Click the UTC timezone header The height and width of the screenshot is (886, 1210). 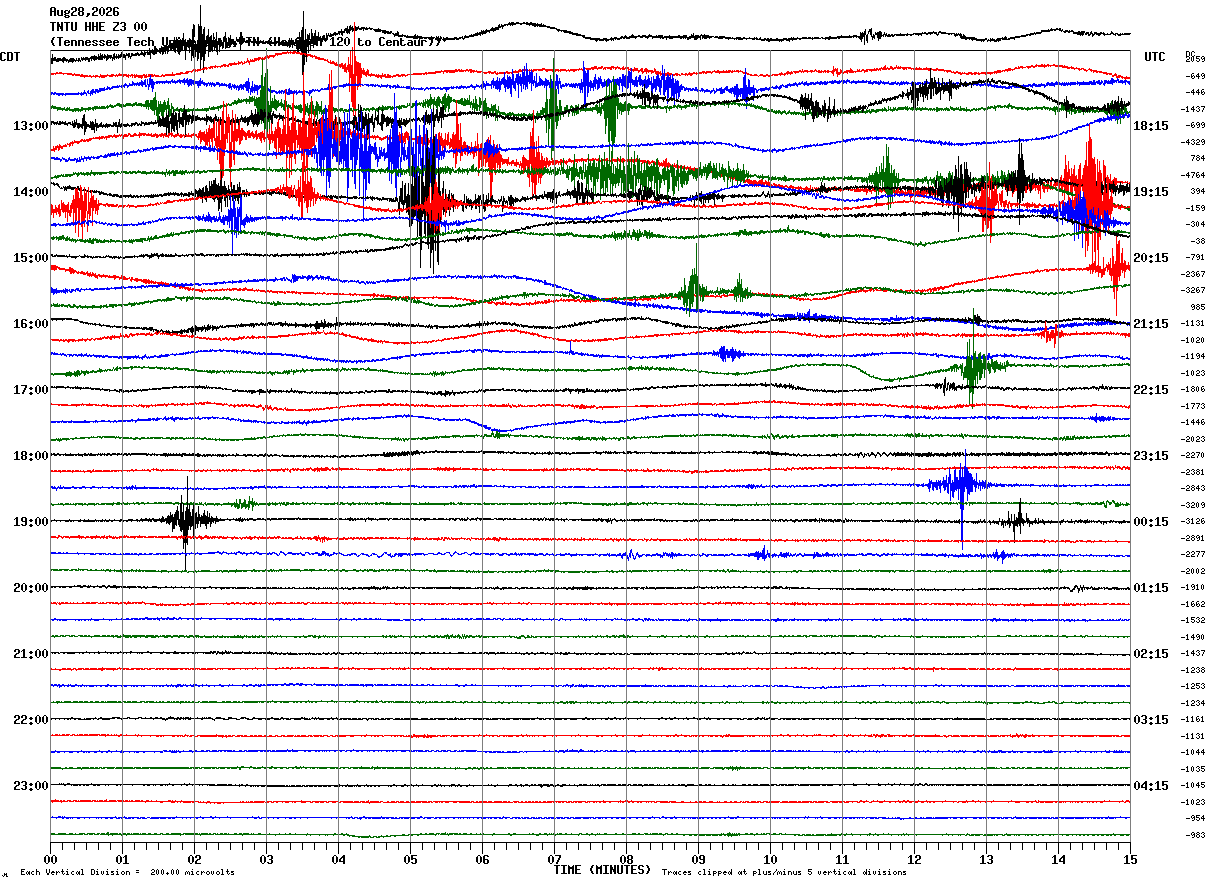point(1155,57)
